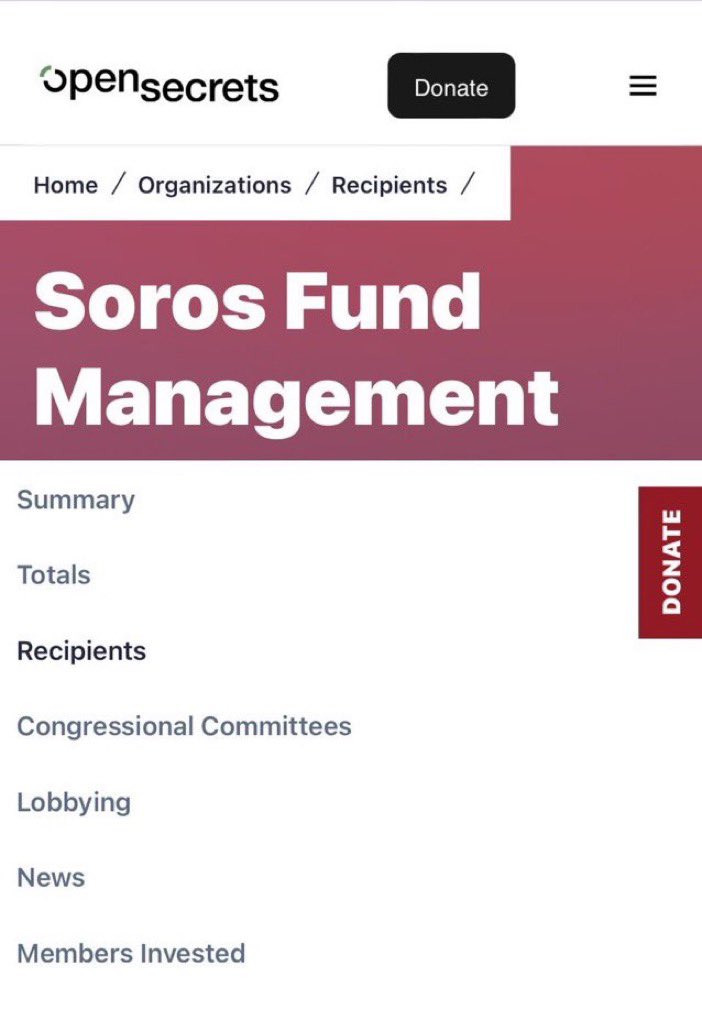
Task: Click the trailing slash after Recipients breadcrumb
Action: (x=466, y=185)
